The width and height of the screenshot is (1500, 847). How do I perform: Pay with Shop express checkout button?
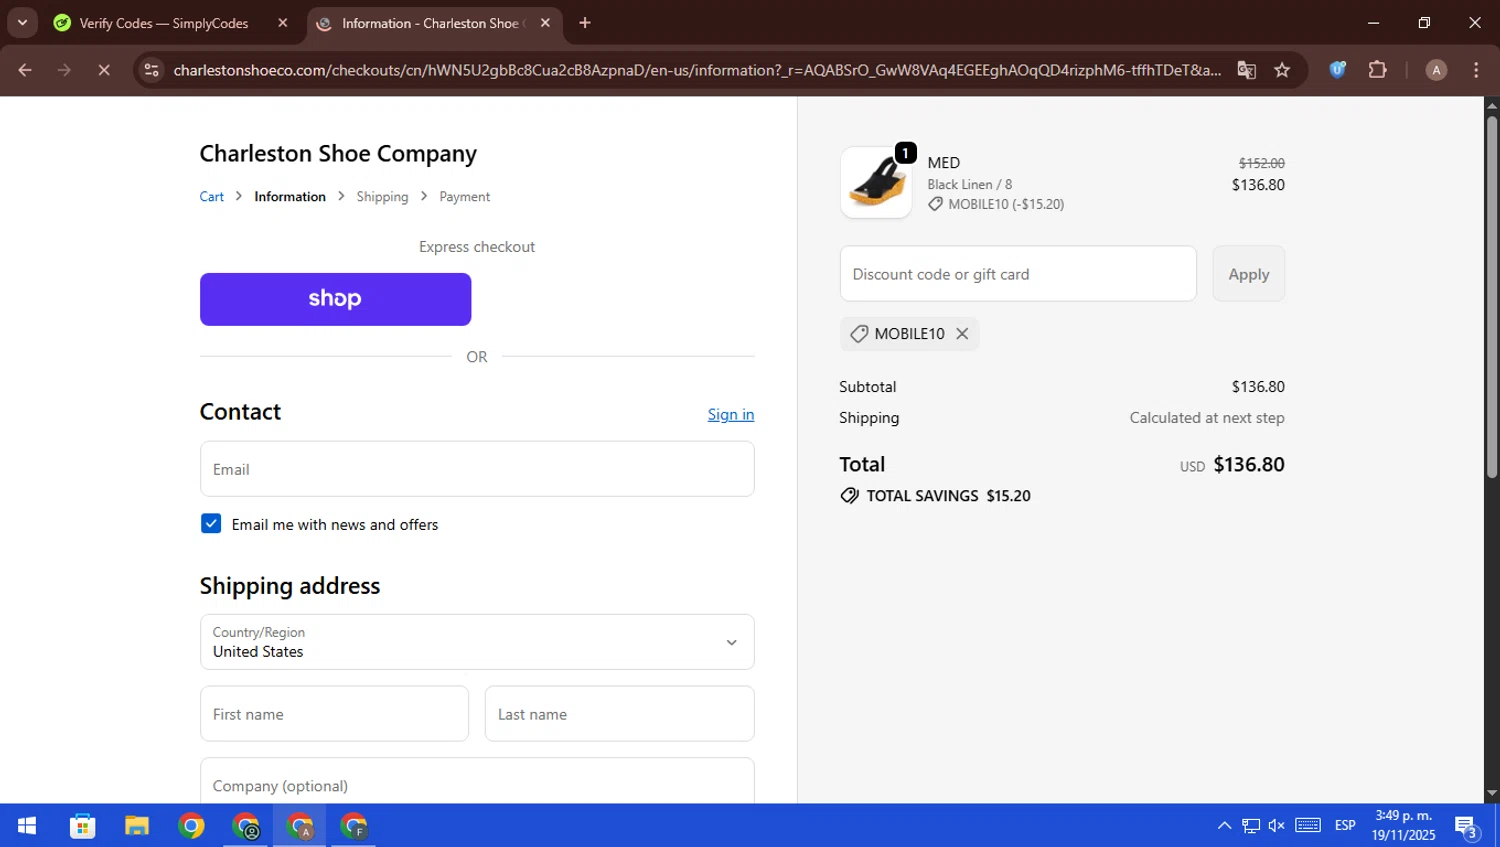335,299
